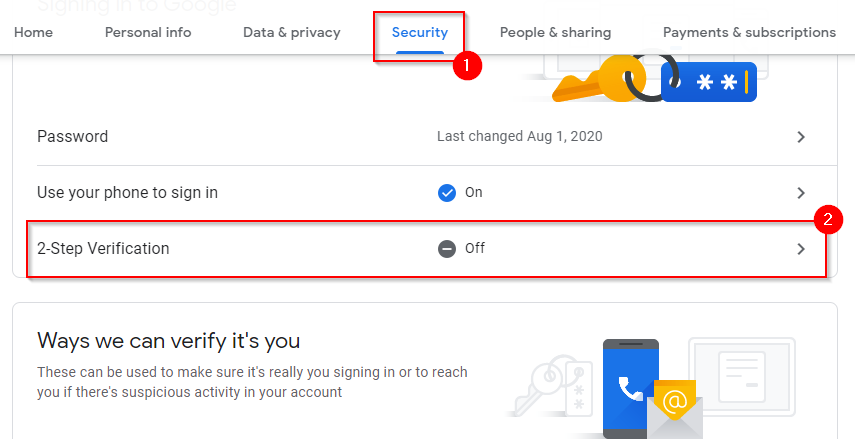Viewport: 855px width, 439px height.
Task: Select the Security tab
Action: point(420,32)
